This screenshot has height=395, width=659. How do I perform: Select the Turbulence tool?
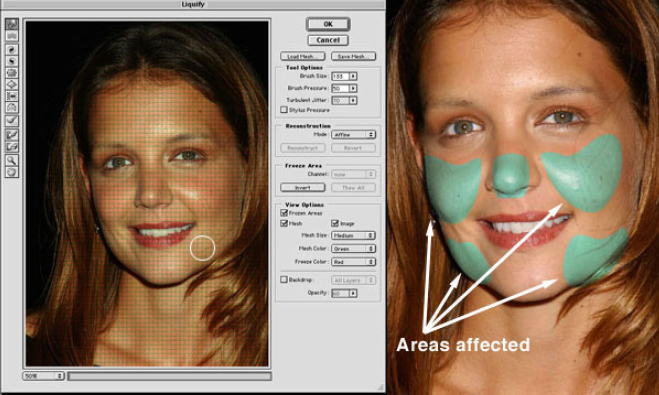click(x=12, y=36)
